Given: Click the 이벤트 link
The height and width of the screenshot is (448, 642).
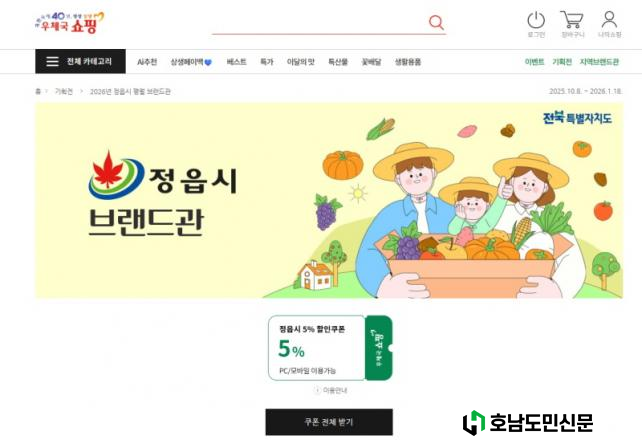Looking at the screenshot, I should tap(534, 62).
